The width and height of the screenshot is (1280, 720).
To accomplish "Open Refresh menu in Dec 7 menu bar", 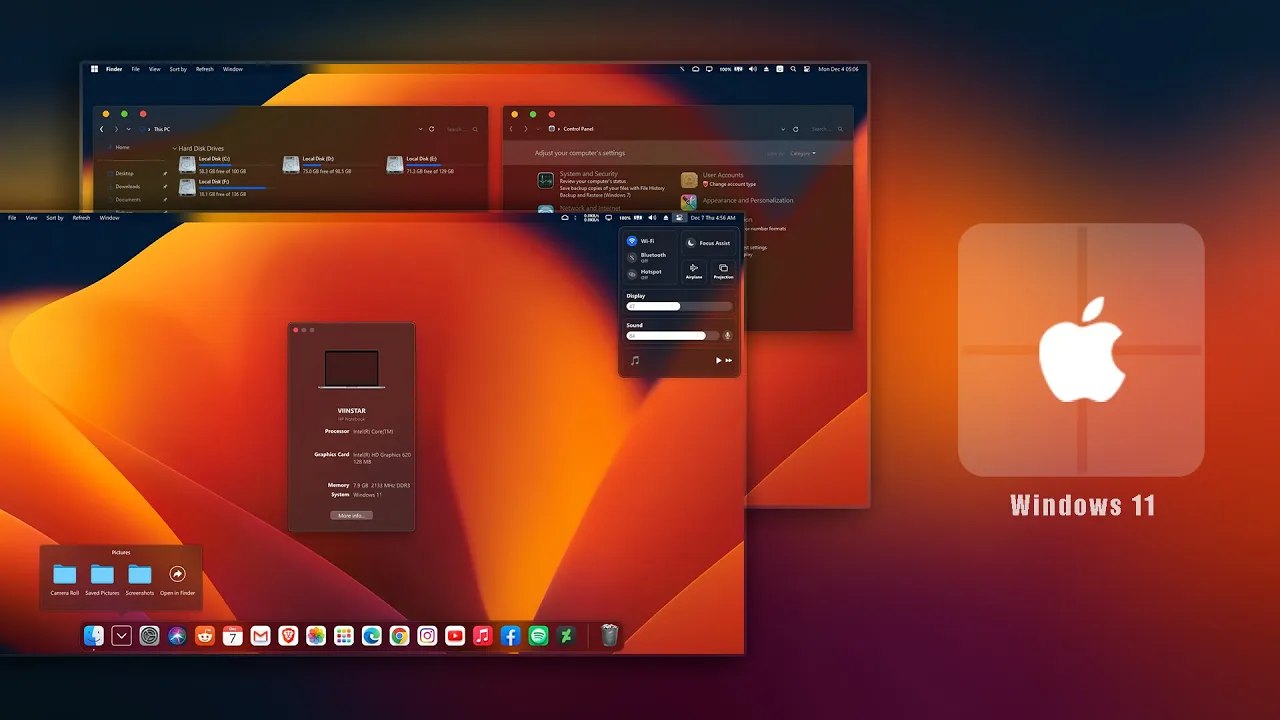I will [x=81, y=217].
